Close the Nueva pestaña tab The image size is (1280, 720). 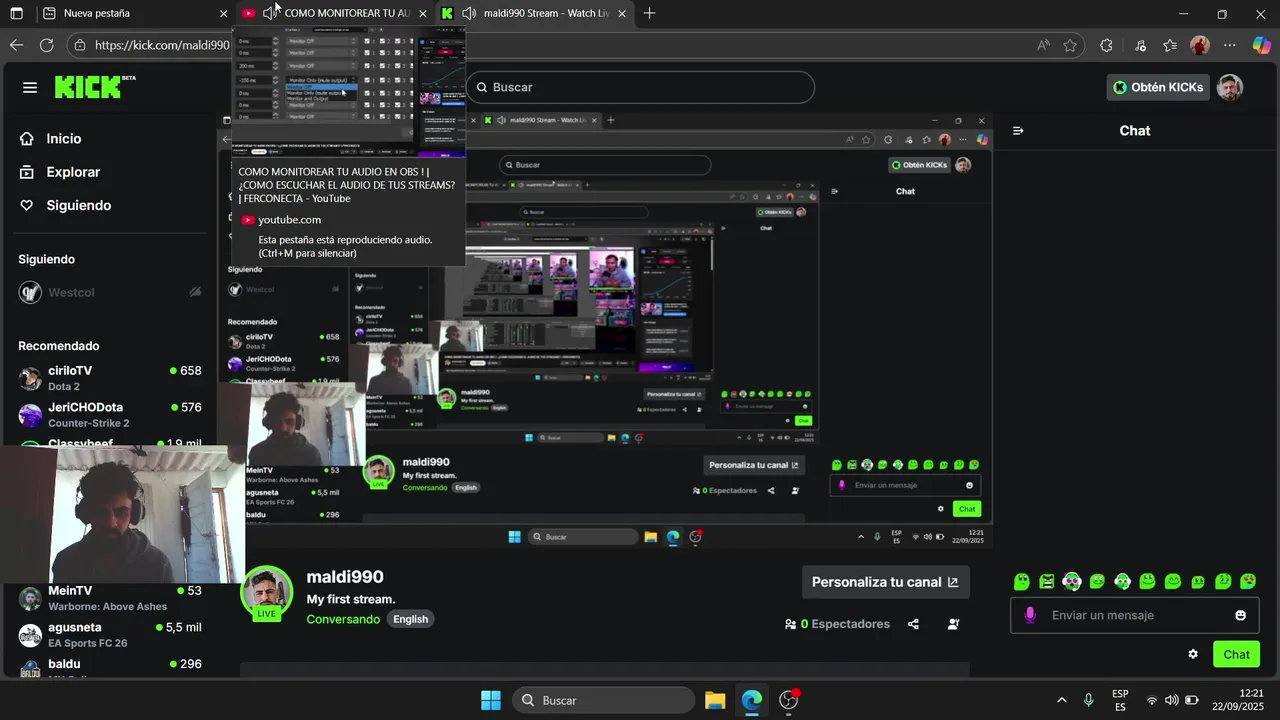pos(223,13)
